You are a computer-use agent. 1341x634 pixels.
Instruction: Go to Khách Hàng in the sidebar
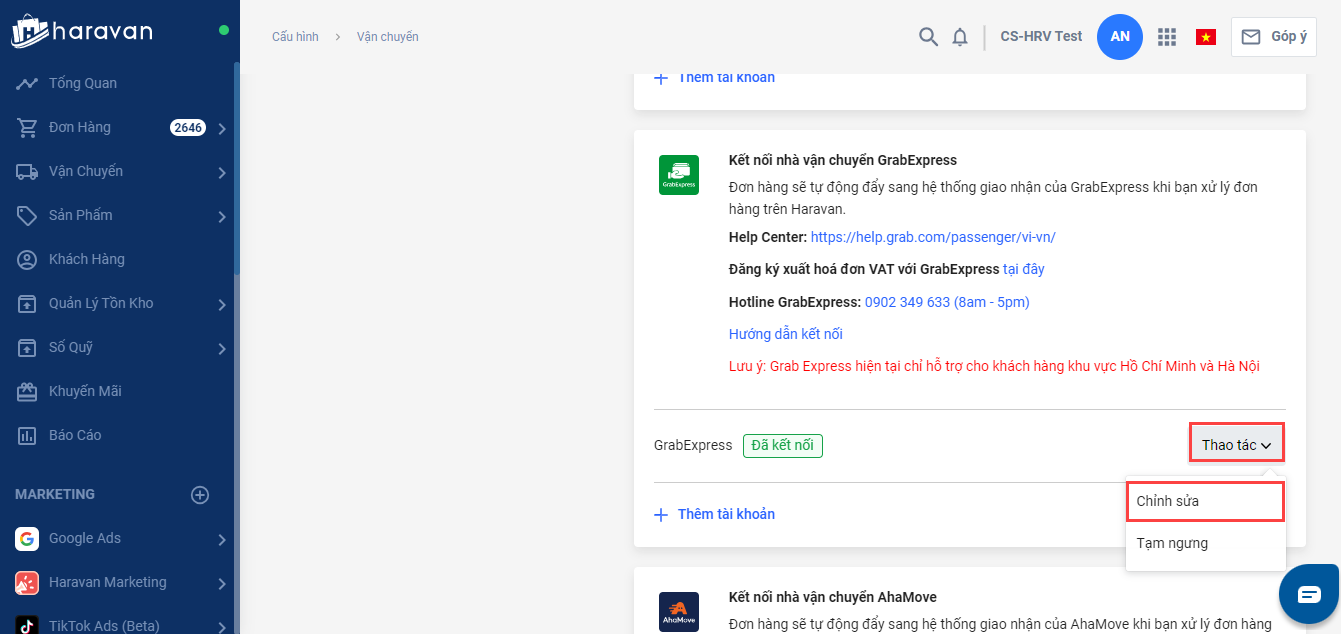click(86, 259)
